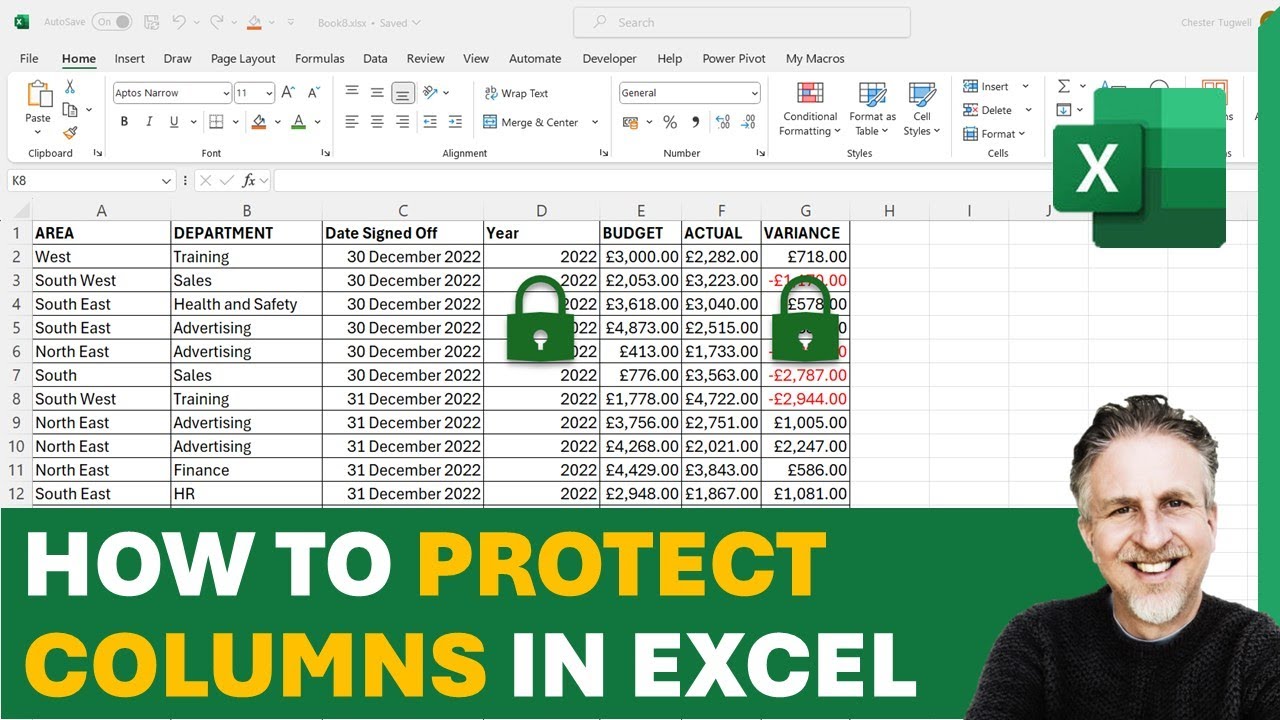Viewport: 1280px width, 720px height.
Task: Click the fill color bucket in the title bar
Action: [254, 22]
